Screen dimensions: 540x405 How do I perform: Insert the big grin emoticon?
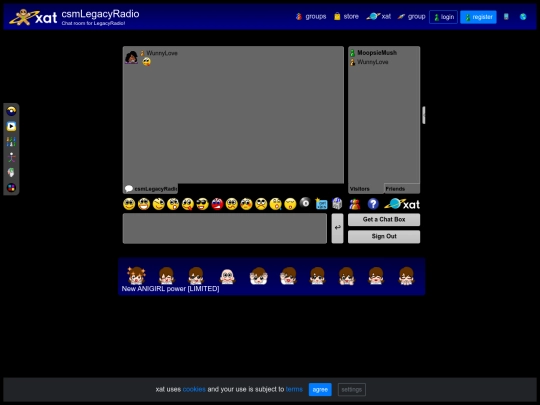pyautogui.click(x=144, y=204)
